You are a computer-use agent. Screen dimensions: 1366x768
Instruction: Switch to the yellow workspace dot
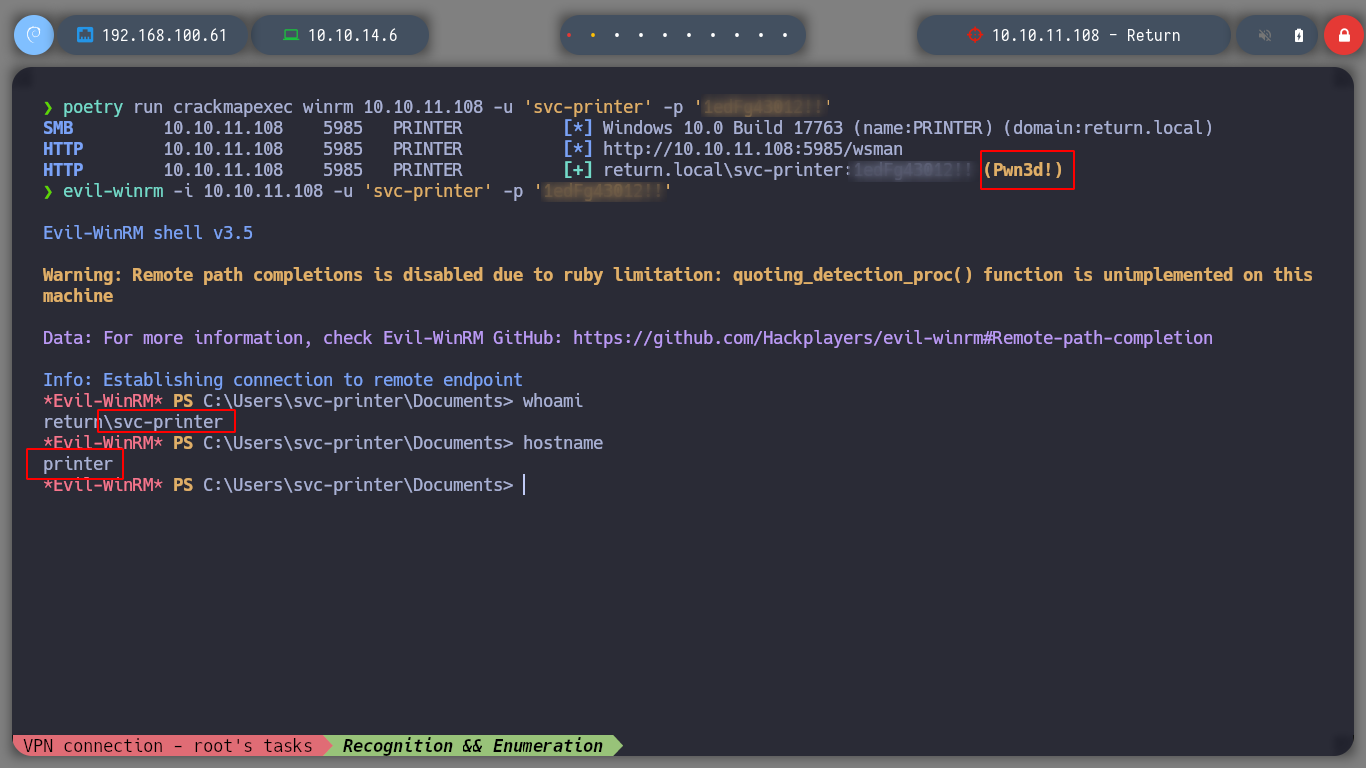click(593, 35)
